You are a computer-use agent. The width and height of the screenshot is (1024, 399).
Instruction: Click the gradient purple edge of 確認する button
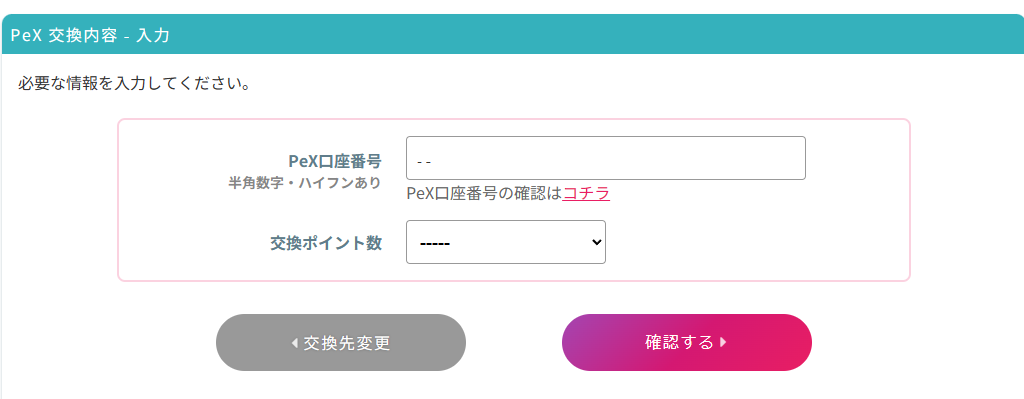576,343
